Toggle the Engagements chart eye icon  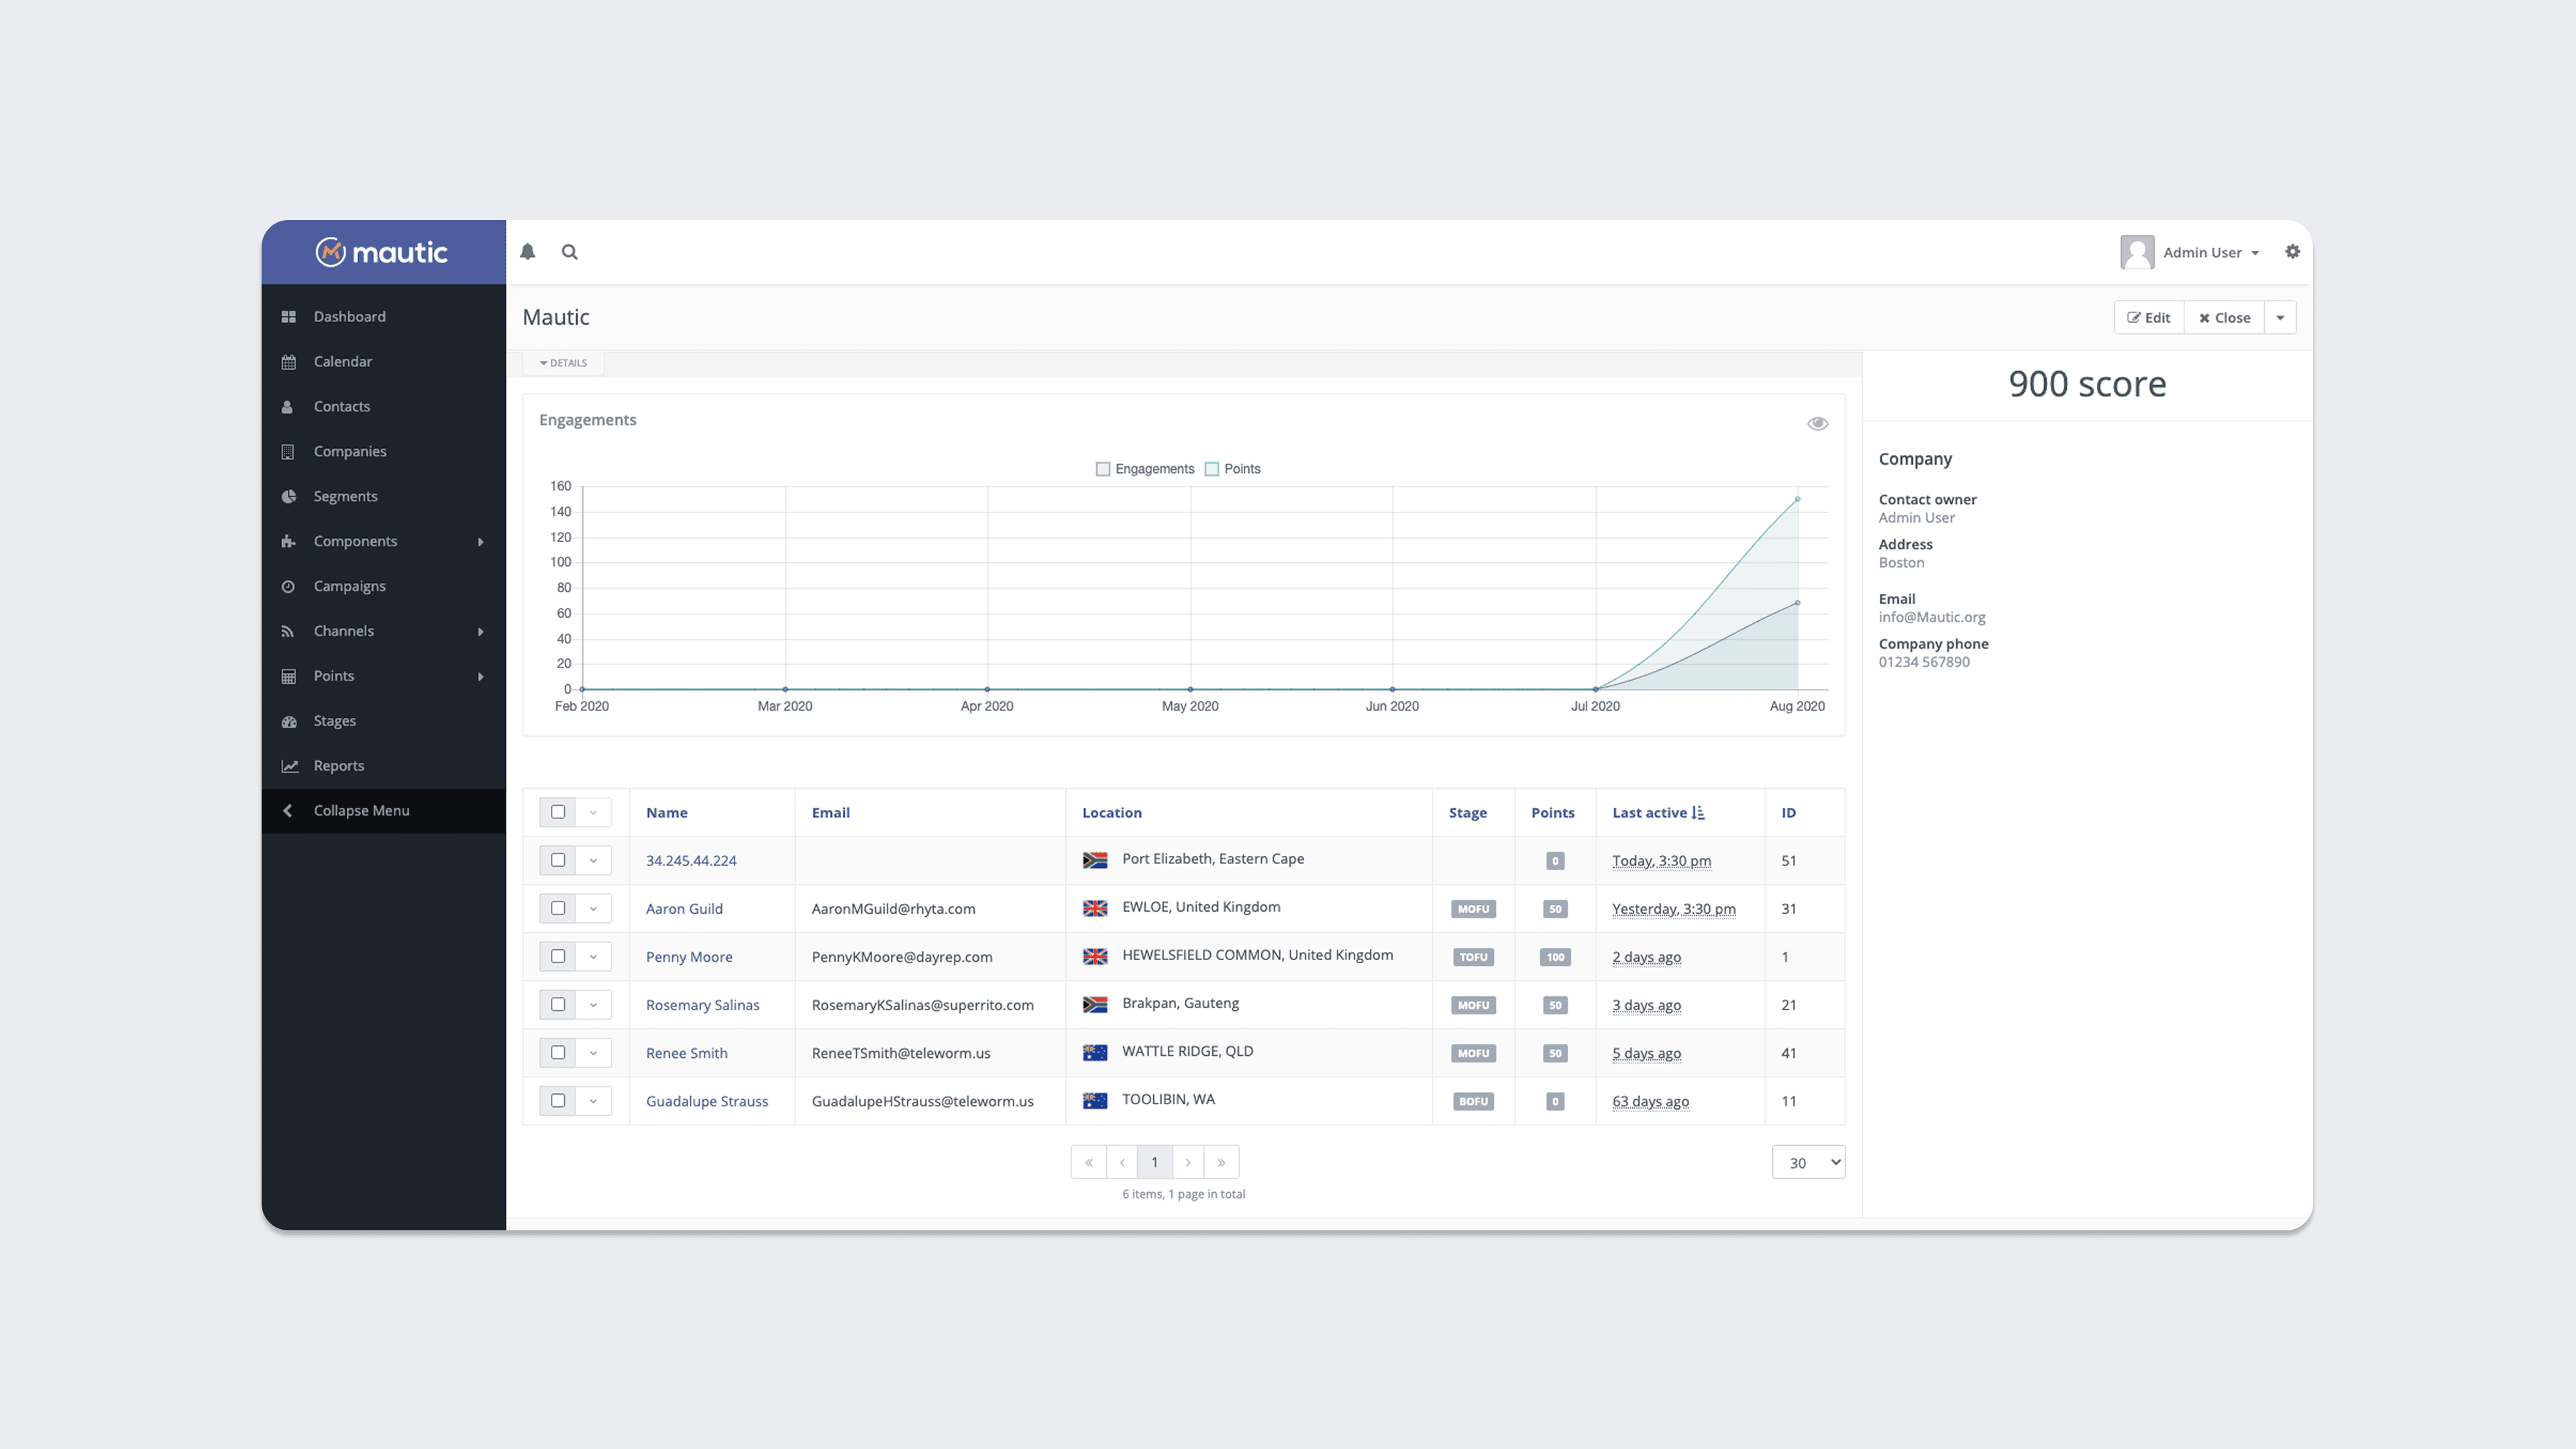point(1817,424)
